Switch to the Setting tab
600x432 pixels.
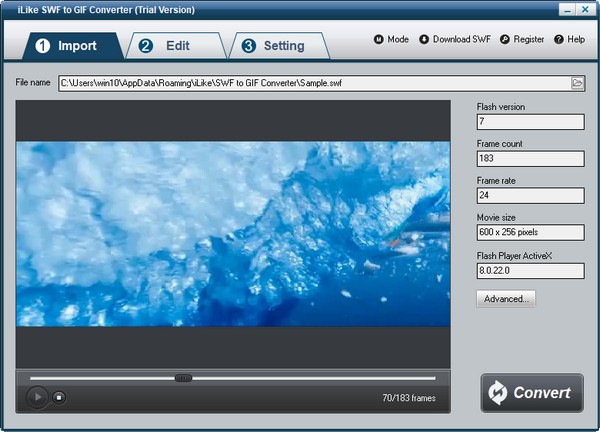coord(280,46)
